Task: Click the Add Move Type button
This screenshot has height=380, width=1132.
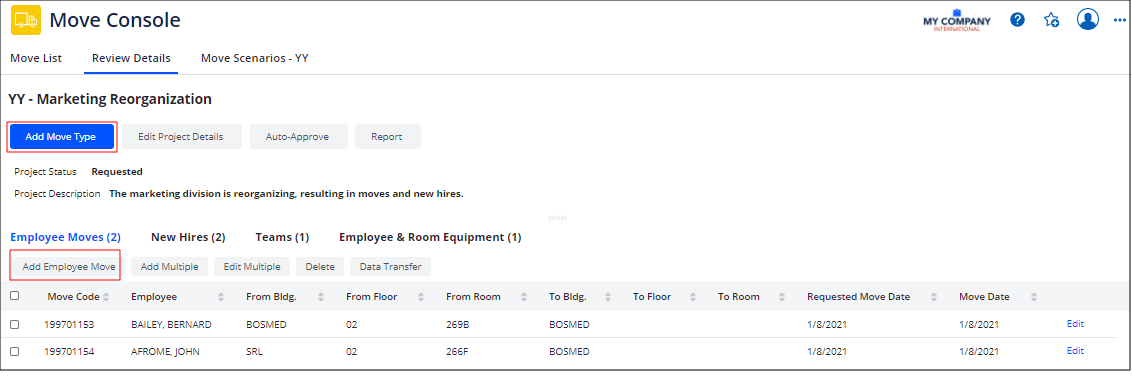Action: 61,137
